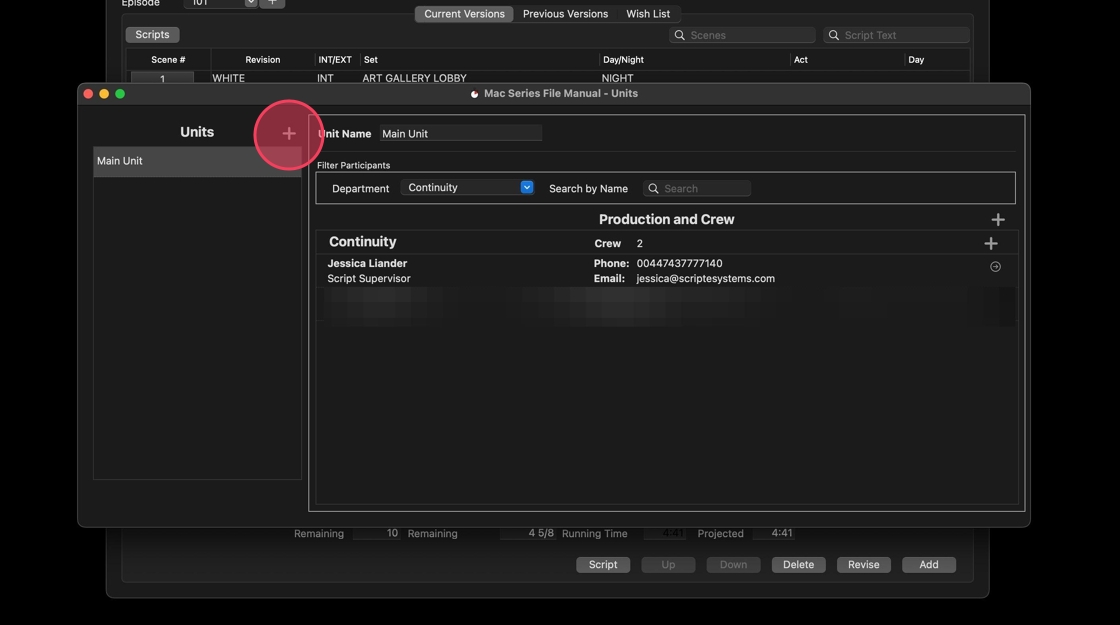Select the Current Versions tab

click(x=464, y=14)
